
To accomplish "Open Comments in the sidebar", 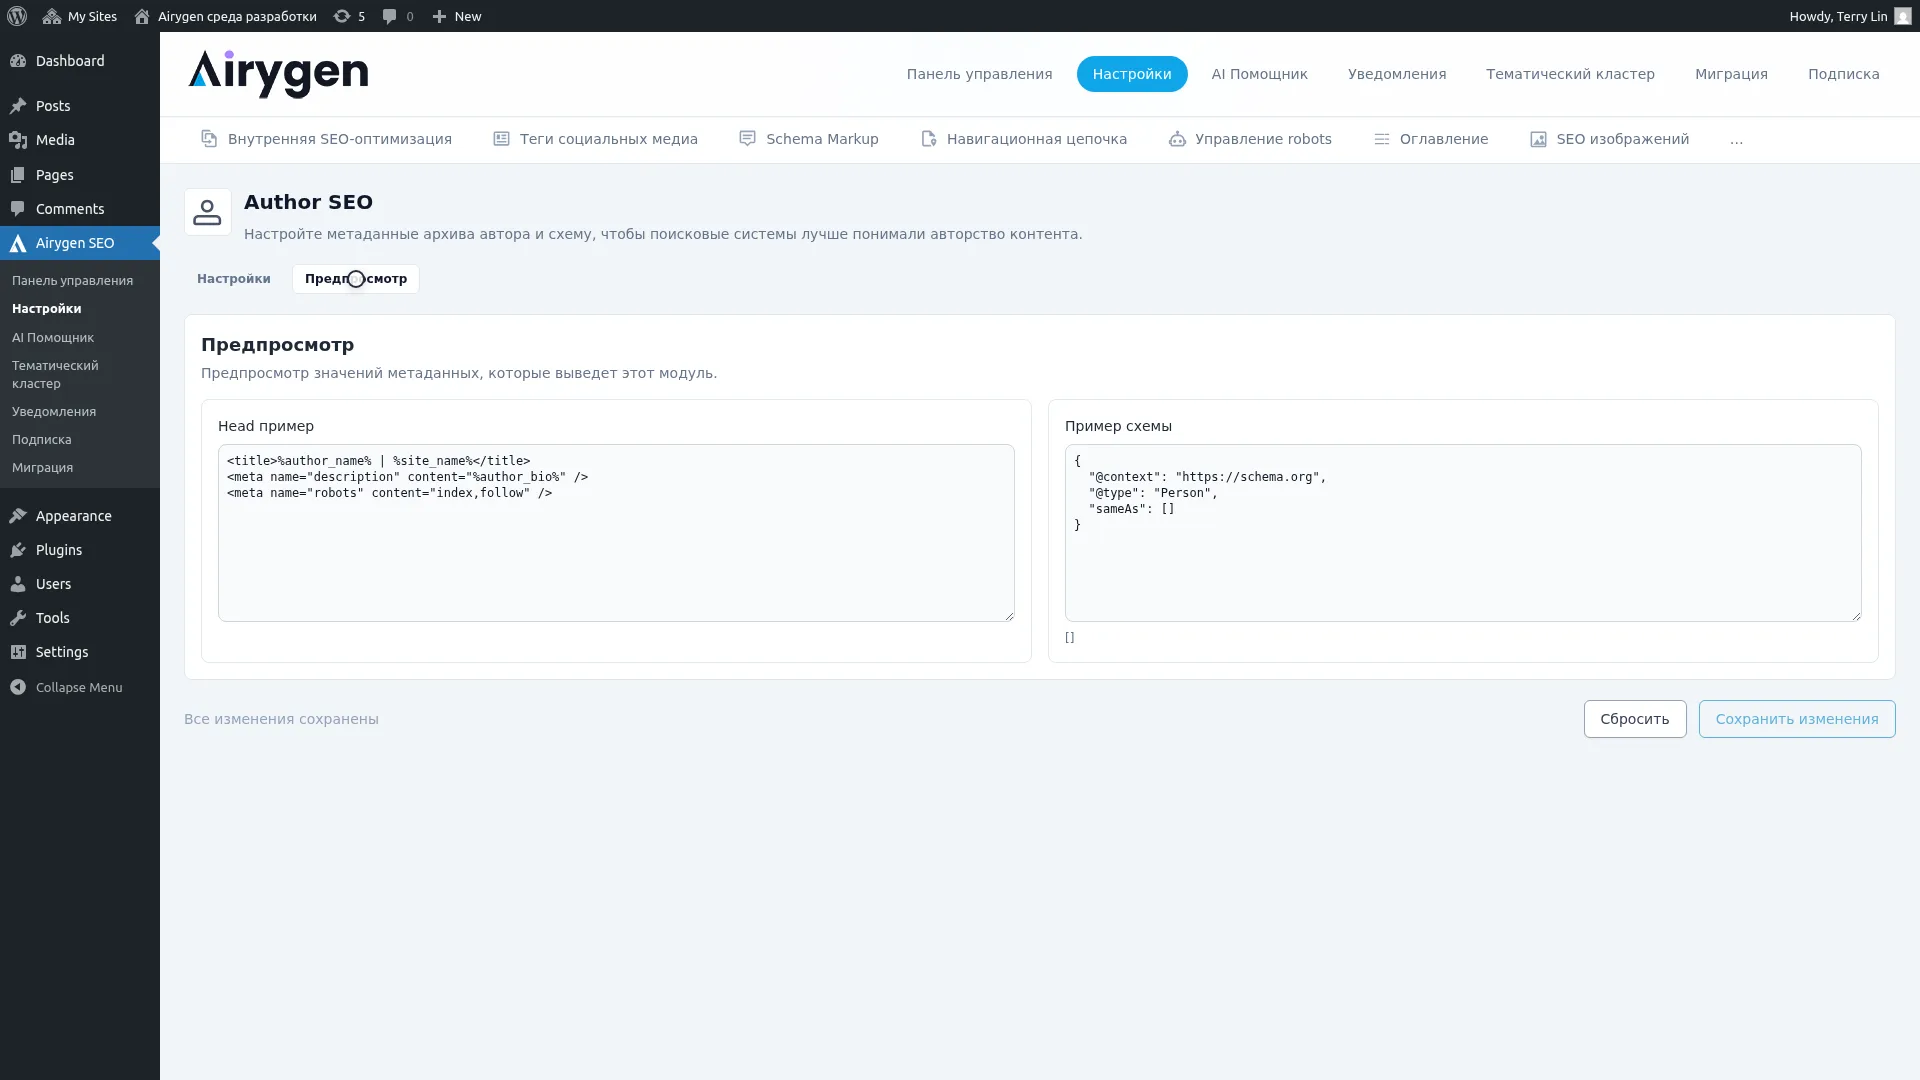I will (80, 209).
